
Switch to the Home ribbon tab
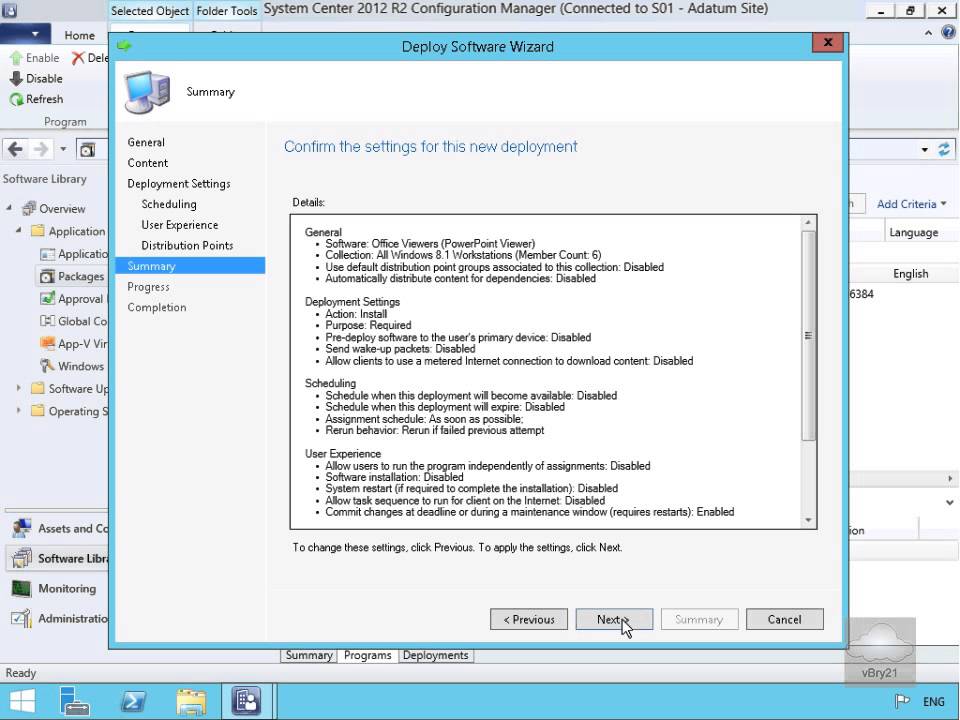click(80, 36)
